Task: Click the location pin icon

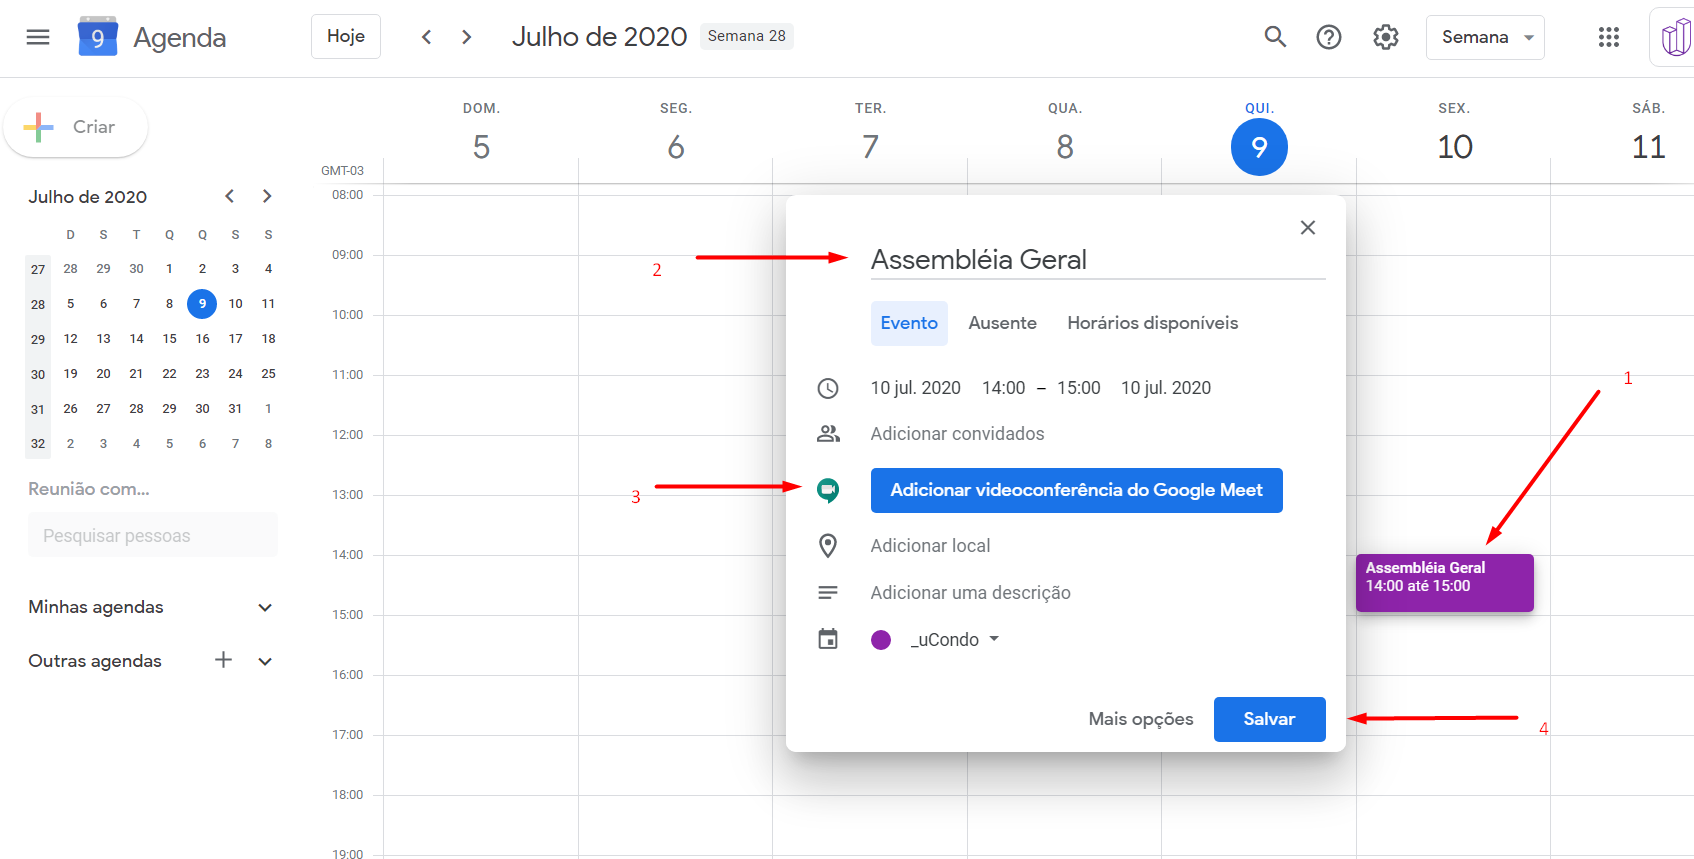Action: [x=828, y=546]
